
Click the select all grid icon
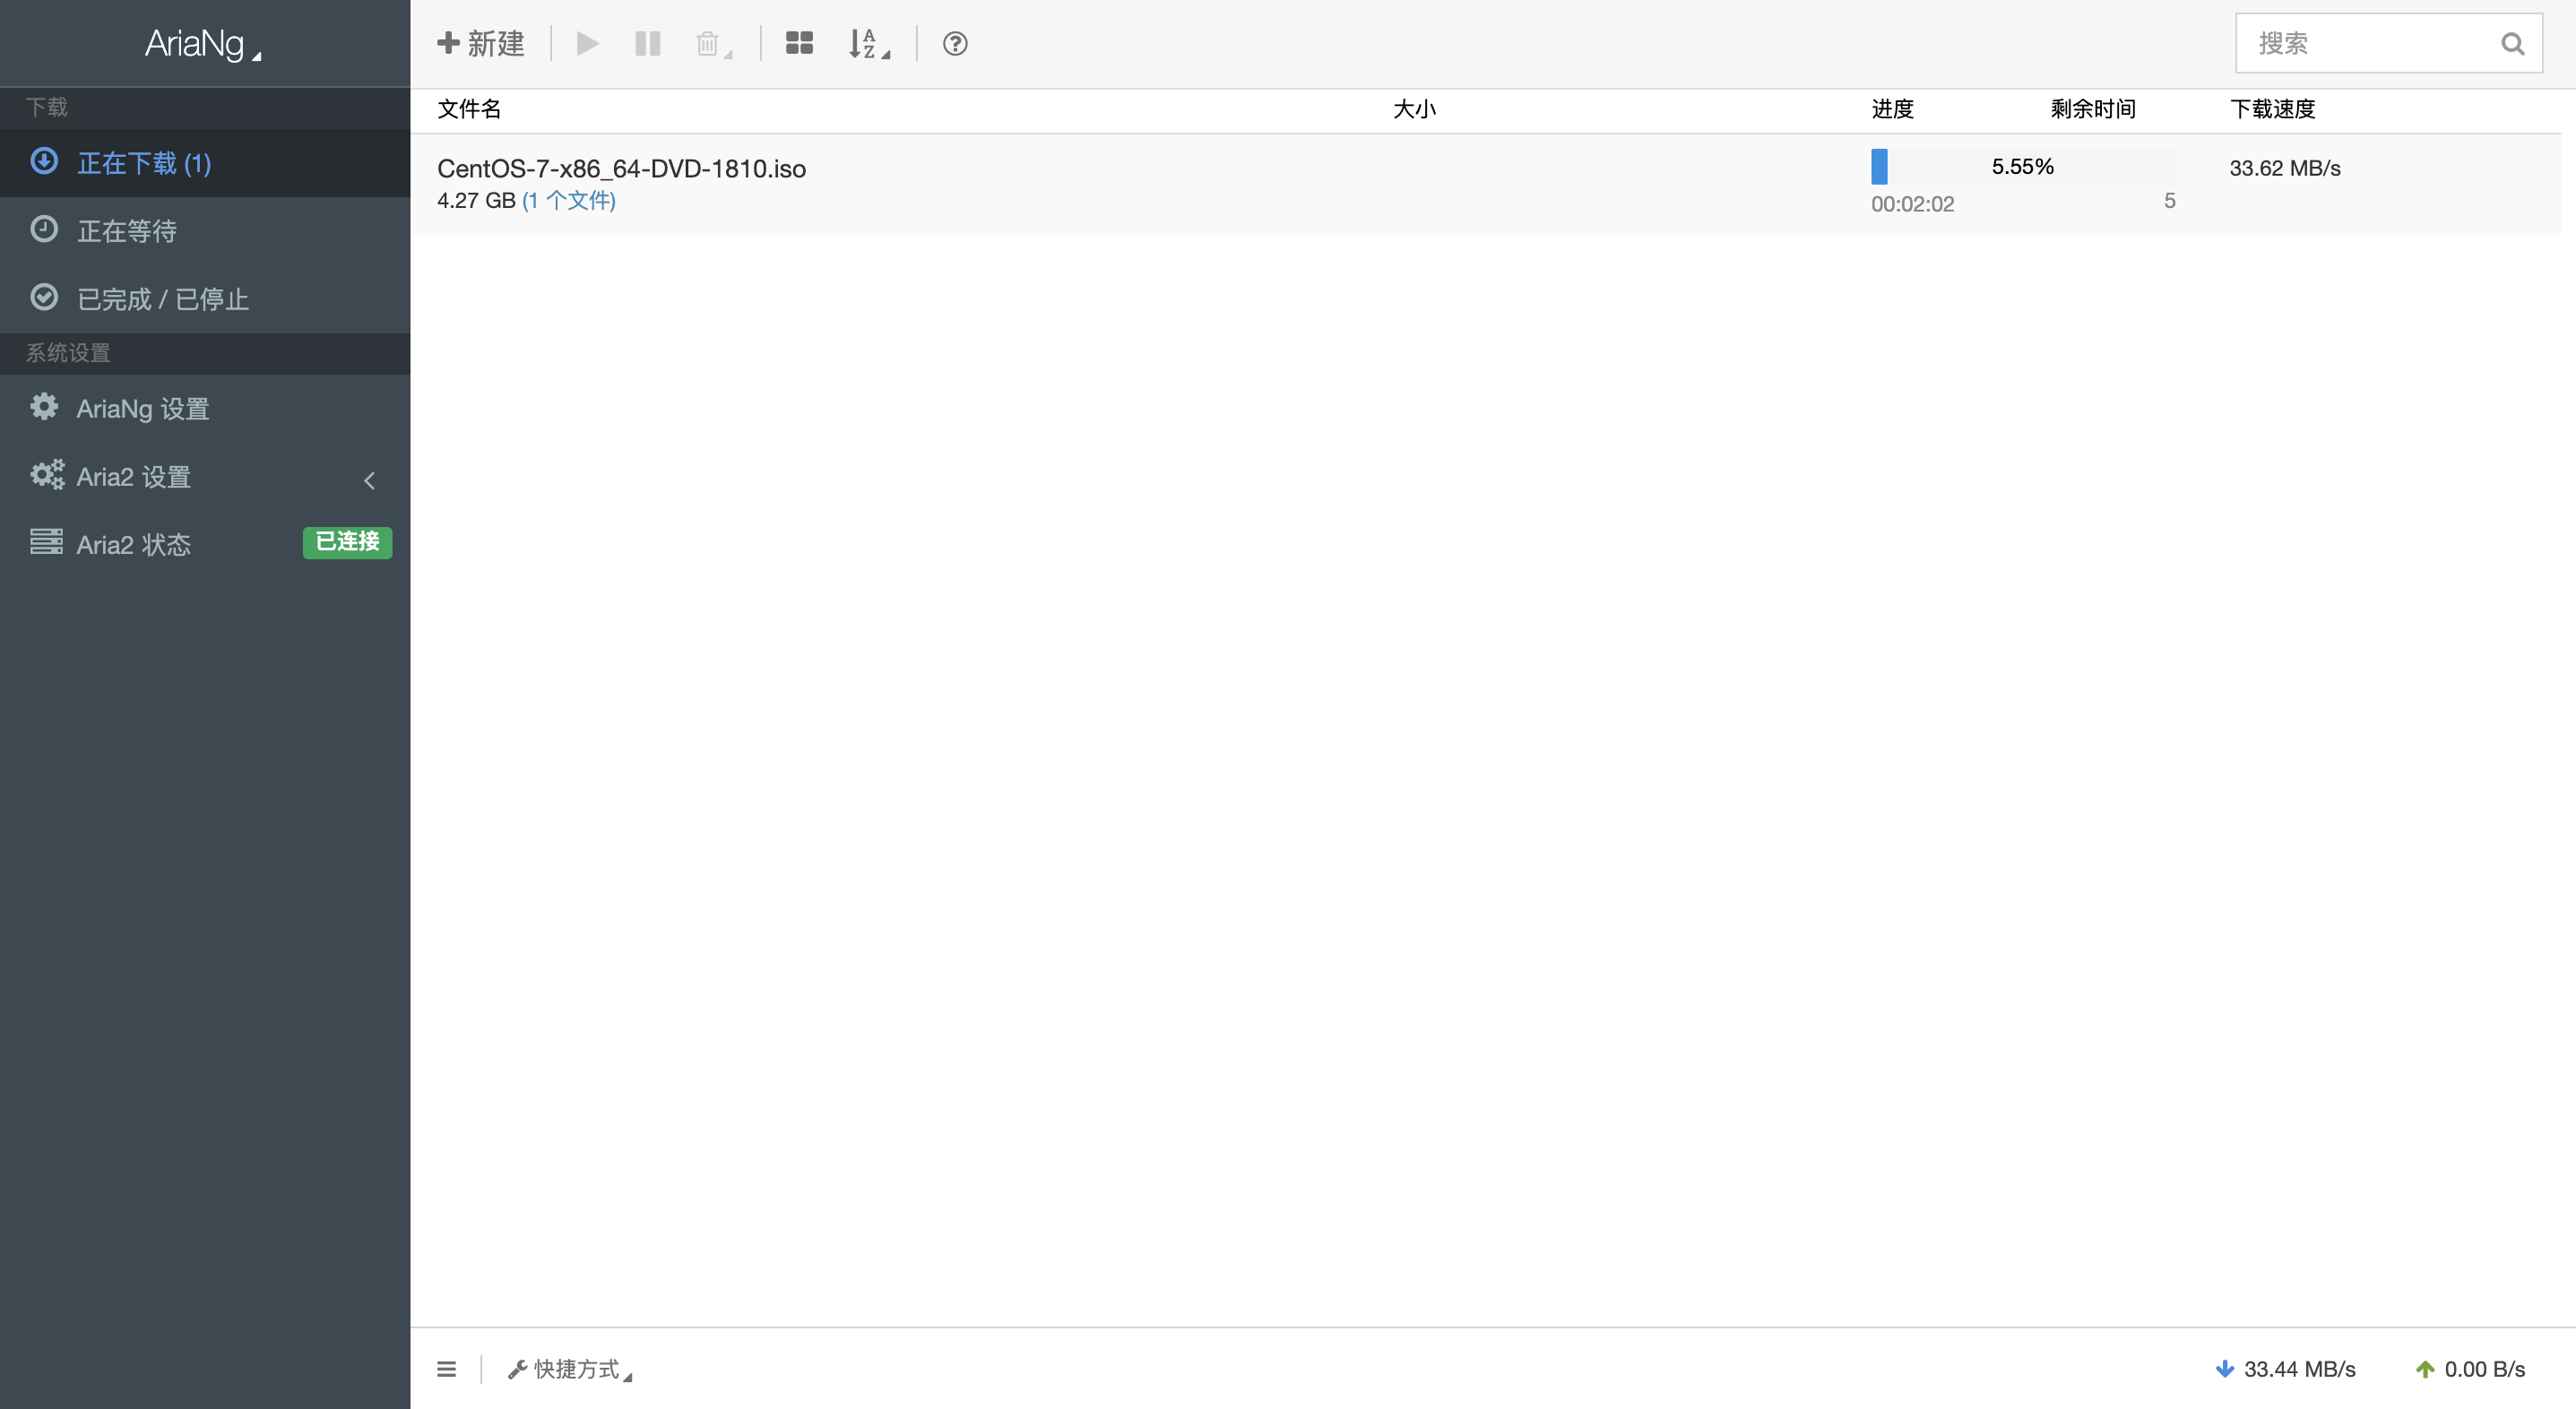(x=799, y=44)
